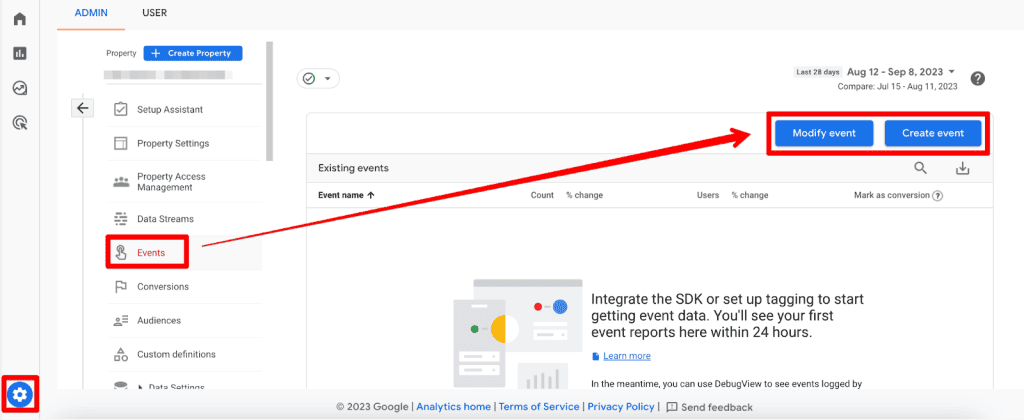Image resolution: width=1024 pixels, height=420 pixels.
Task: Open the Terms of Service link
Action: pos(539,407)
